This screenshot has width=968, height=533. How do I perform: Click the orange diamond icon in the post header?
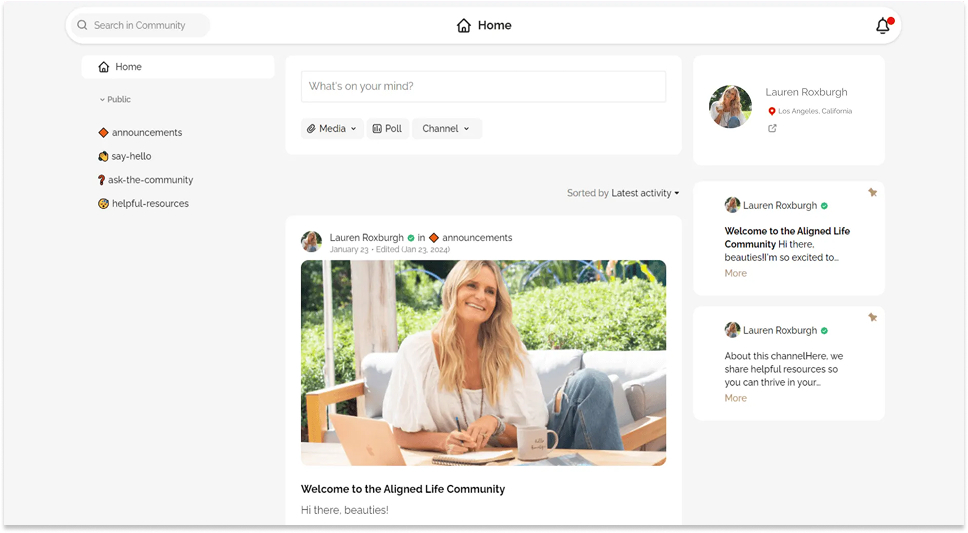434,238
